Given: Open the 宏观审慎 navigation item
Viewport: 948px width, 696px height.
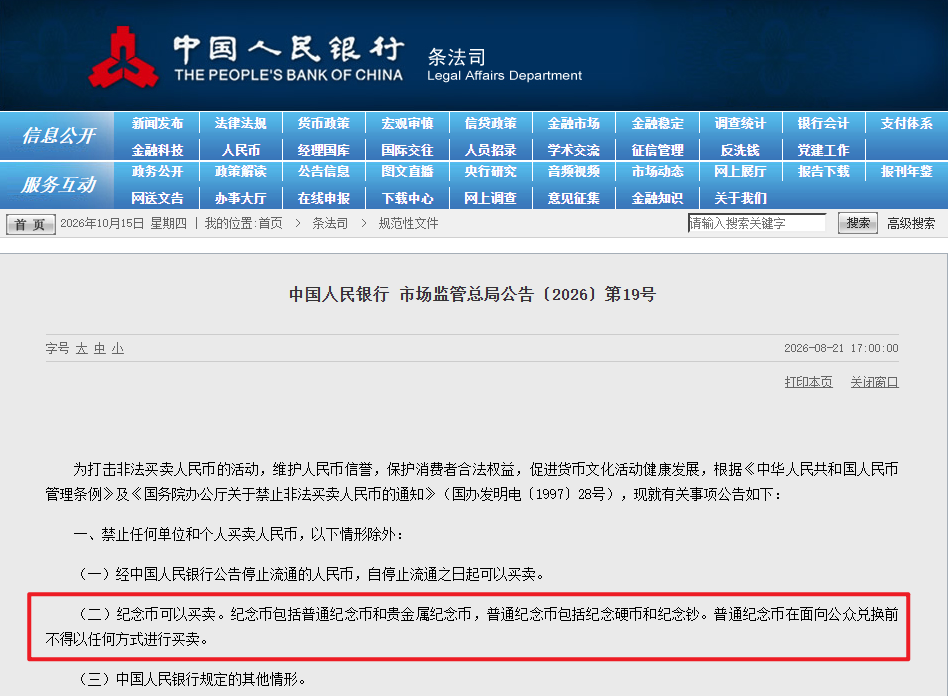Looking at the screenshot, I should [407, 123].
